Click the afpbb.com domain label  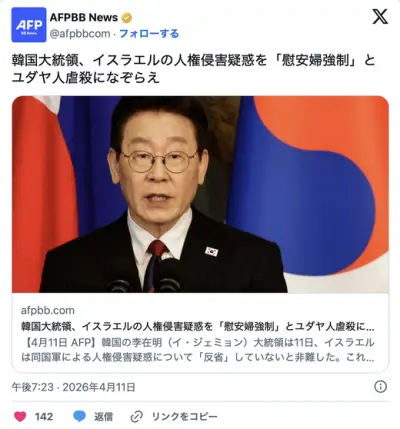[48, 310]
